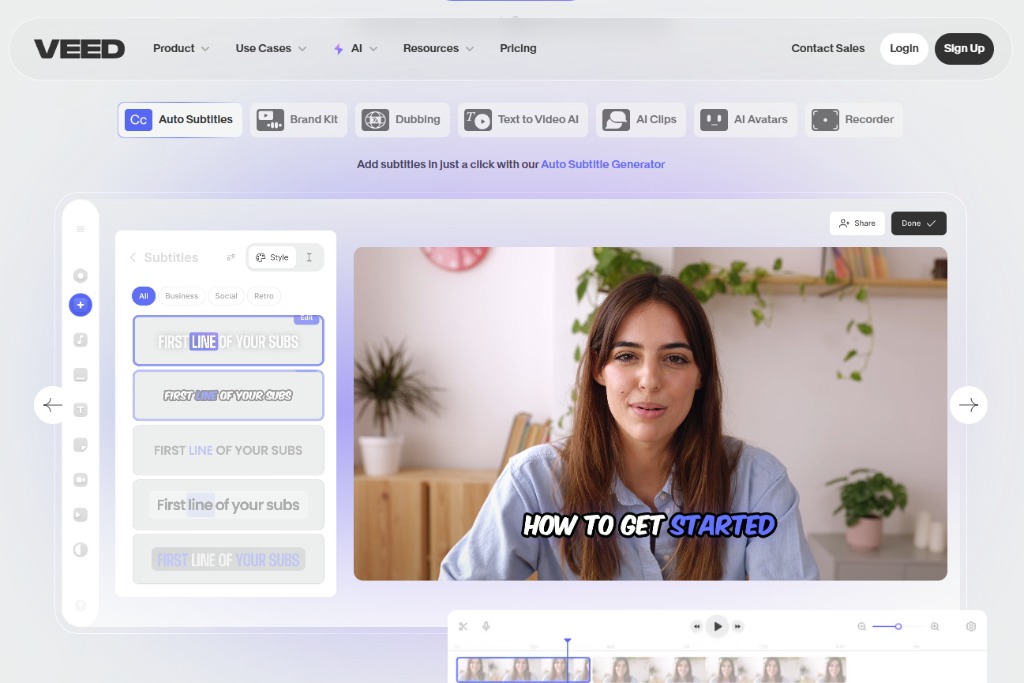Click the first video thumbnail in the timeline
The height and width of the screenshot is (683, 1024).
point(522,668)
